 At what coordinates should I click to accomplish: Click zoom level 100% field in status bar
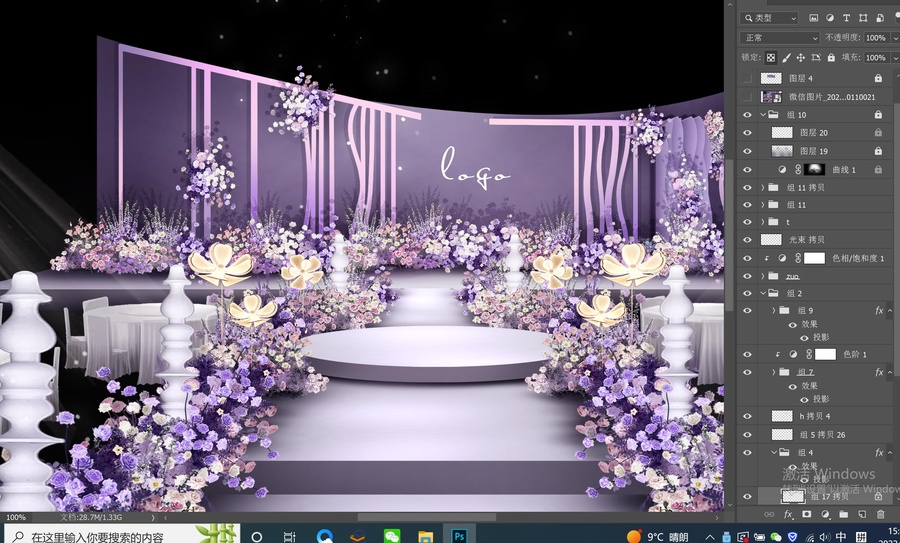coord(15,517)
